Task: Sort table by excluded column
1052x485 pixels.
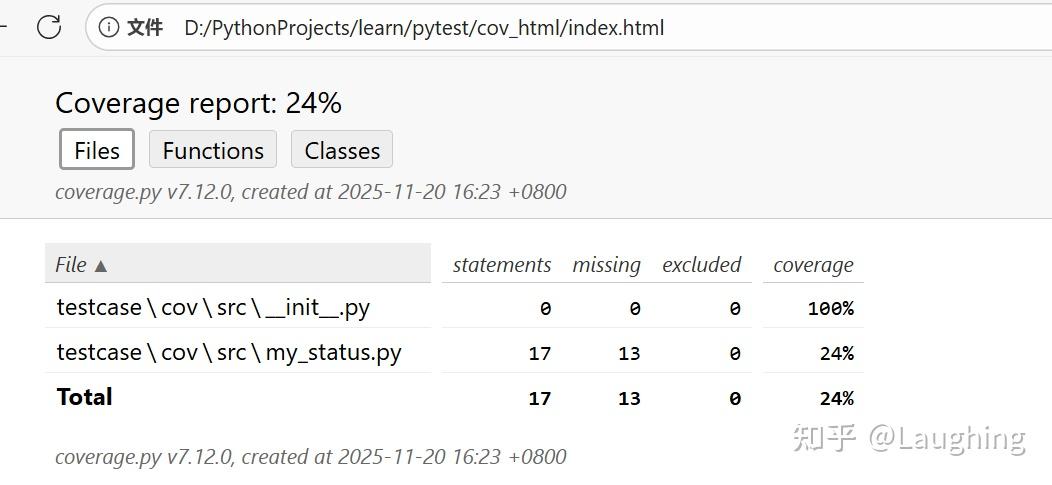Action: pos(701,265)
